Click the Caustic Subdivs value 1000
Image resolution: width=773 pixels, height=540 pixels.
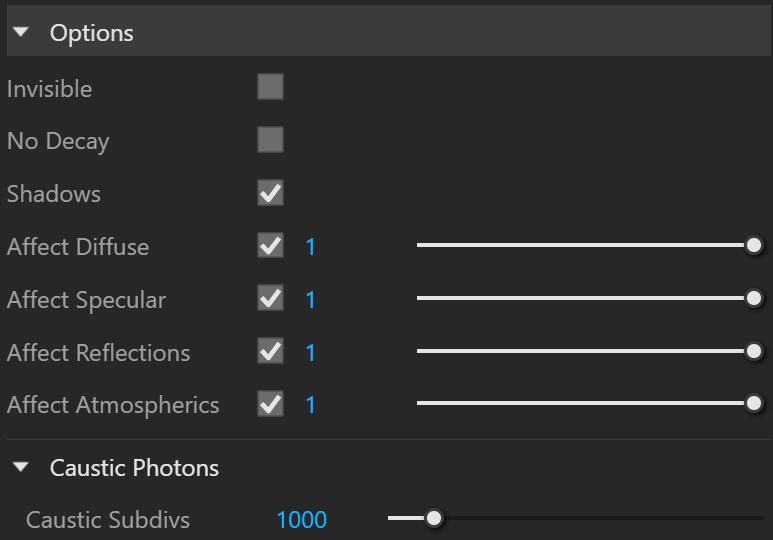[x=301, y=520]
